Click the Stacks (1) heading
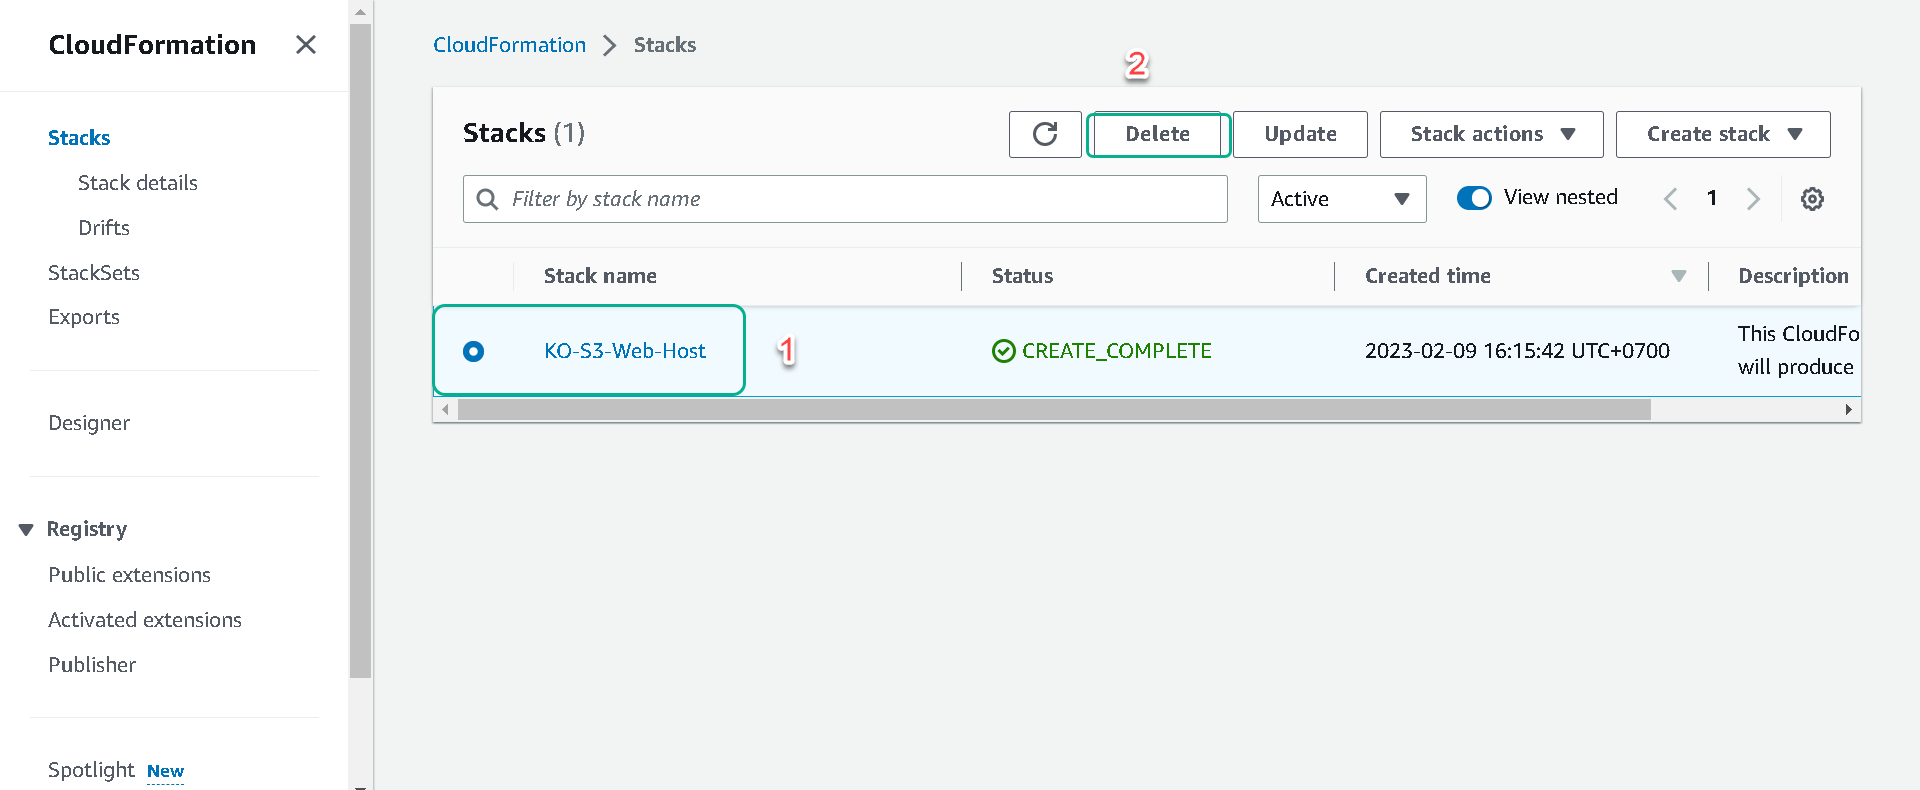The height and width of the screenshot is (790, 1920). click(524, 133)
